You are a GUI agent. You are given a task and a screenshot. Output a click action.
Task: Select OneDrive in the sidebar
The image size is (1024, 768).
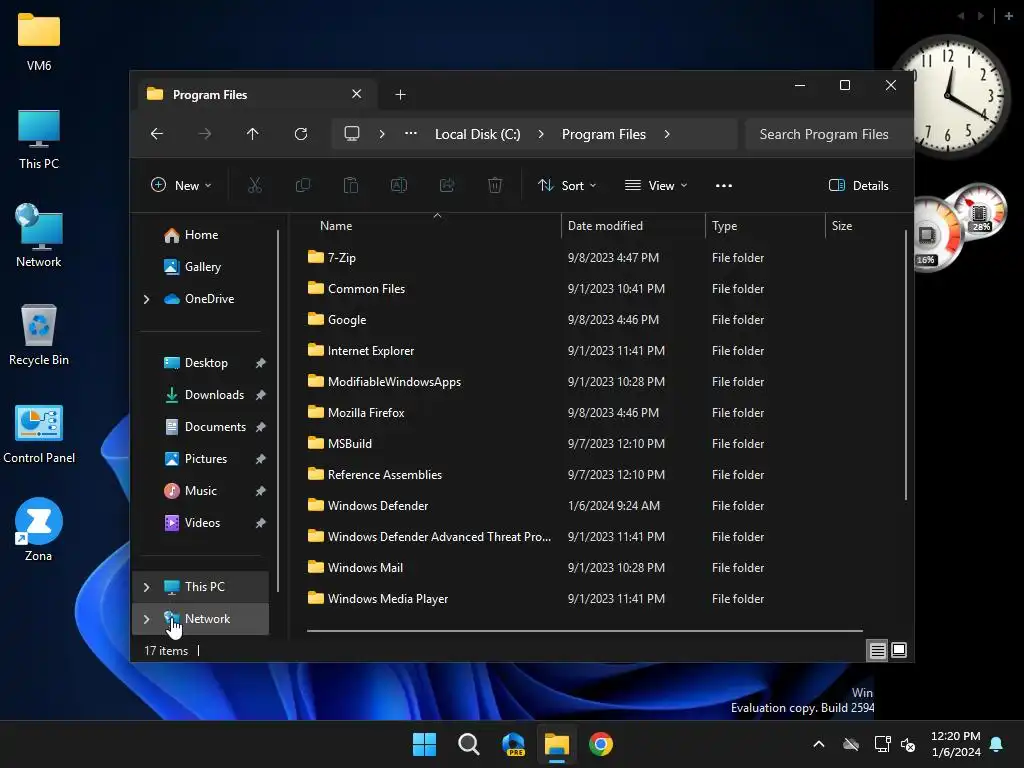tap(199, 299)
